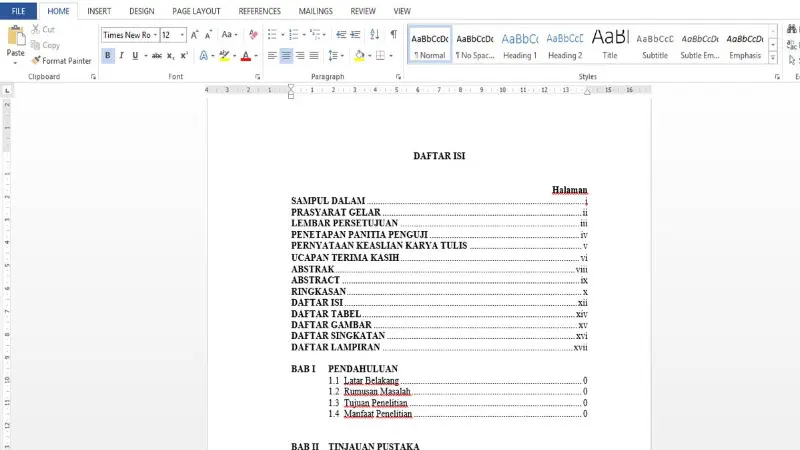The image size is (800, 450).
Task: Expand the Paste options arrow
Action: 15,63
